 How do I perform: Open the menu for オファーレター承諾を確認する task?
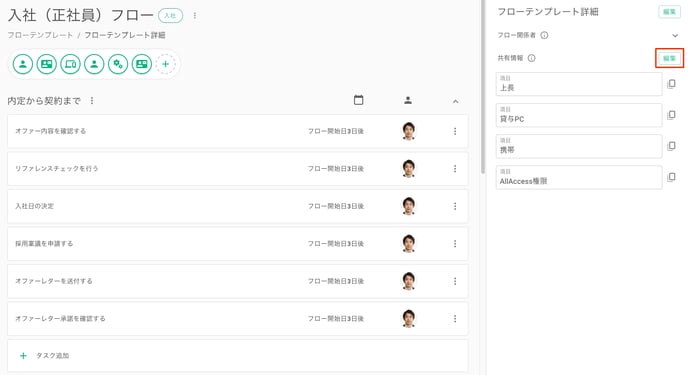point(455,319)
